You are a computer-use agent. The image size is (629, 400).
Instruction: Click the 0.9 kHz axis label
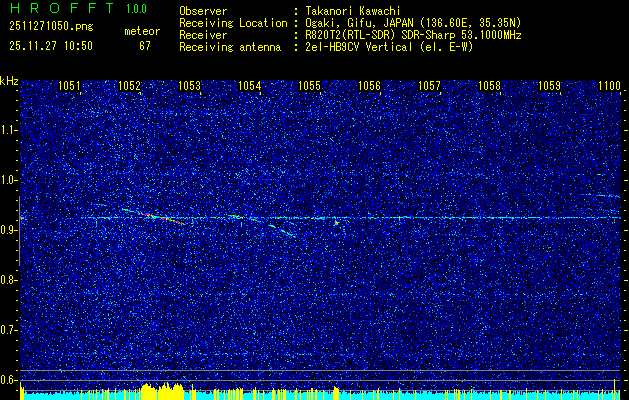point(8,230)
